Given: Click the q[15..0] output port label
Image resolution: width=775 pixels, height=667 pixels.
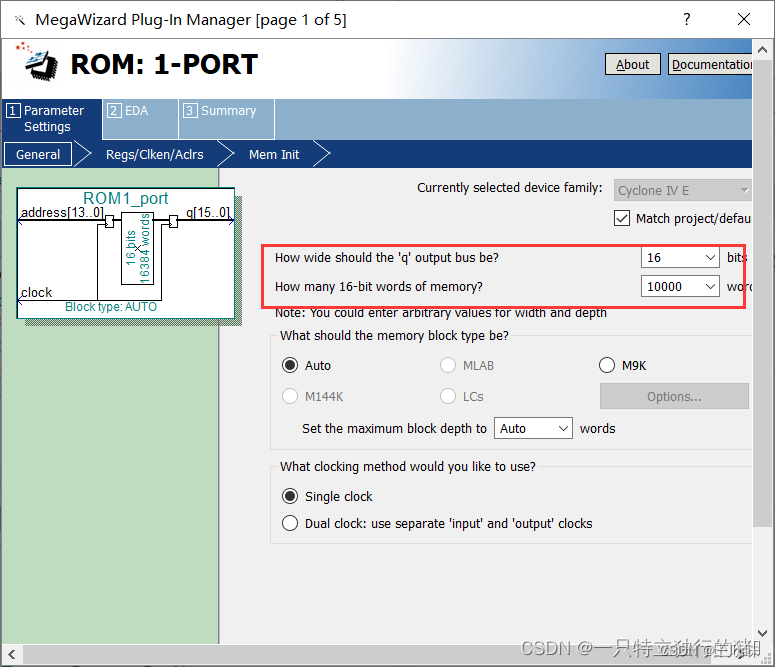Looking at the screenshot, I should pyautogui.click(x=208, y=213).
